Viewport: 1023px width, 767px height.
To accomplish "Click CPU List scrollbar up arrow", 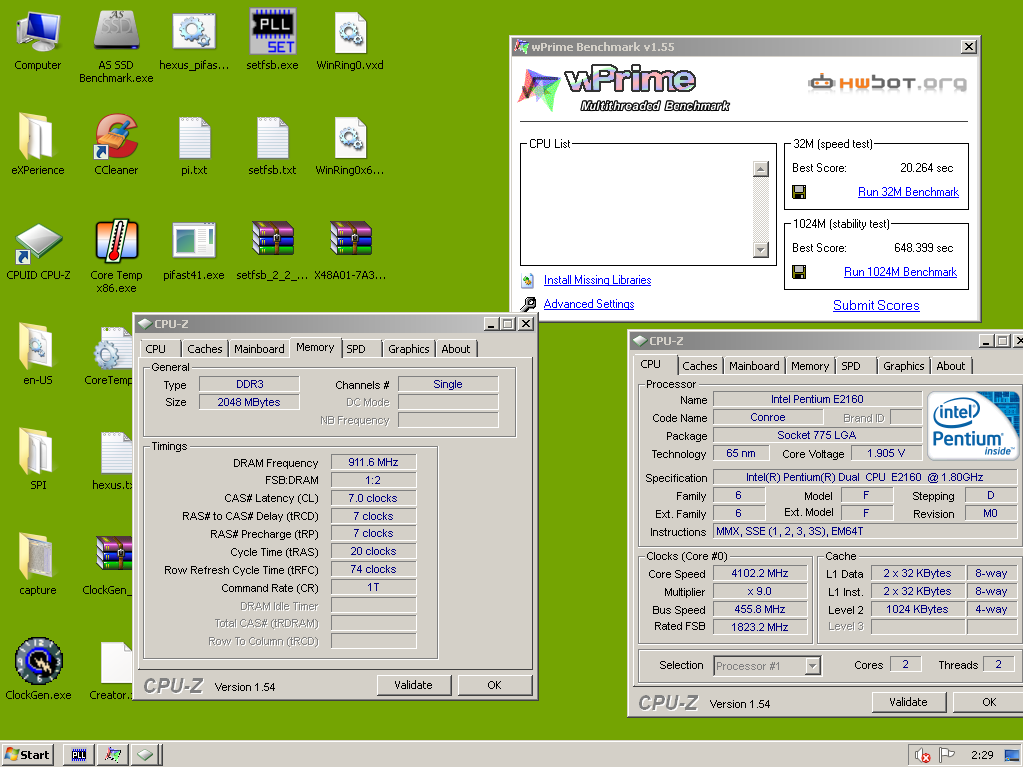I will [x=761, y=169].
